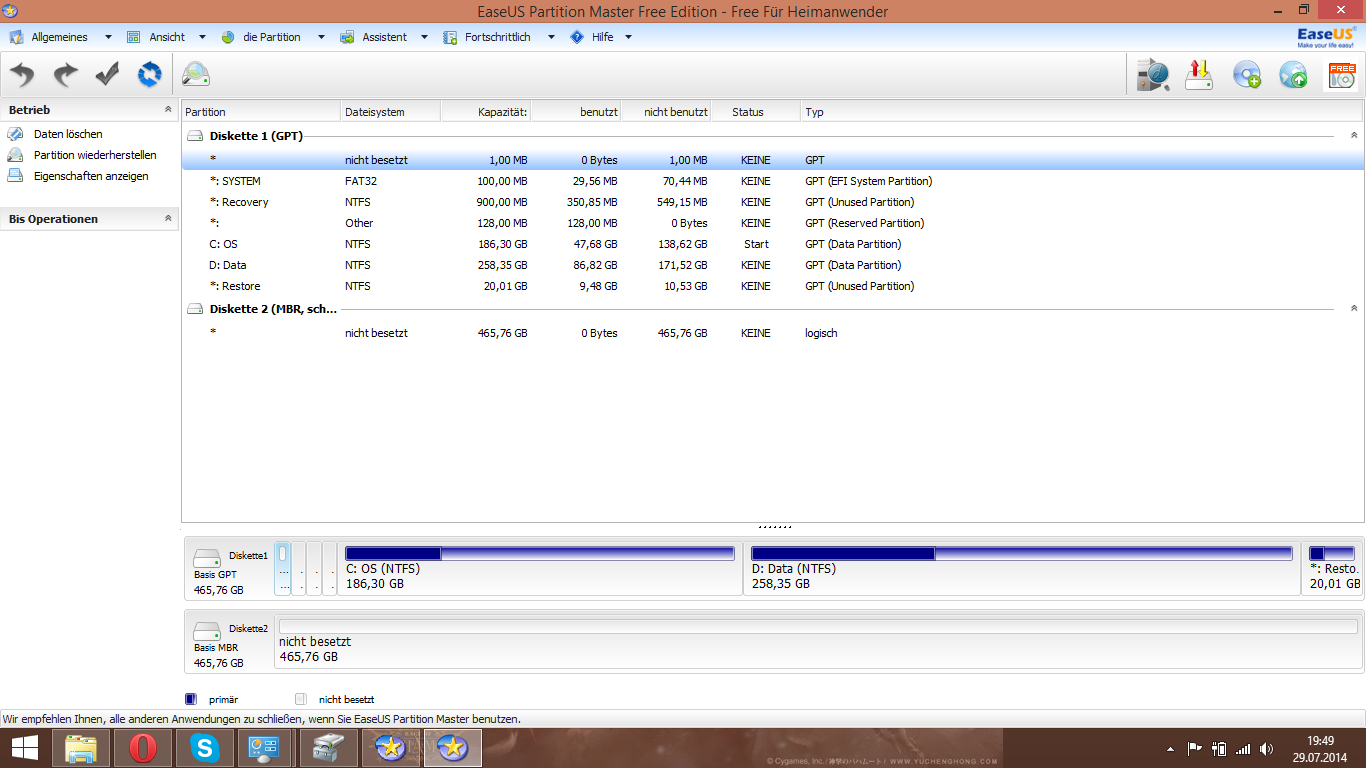Click the nicht besetzt legend swatch
Screen dimensions: 1366x768
301,699
